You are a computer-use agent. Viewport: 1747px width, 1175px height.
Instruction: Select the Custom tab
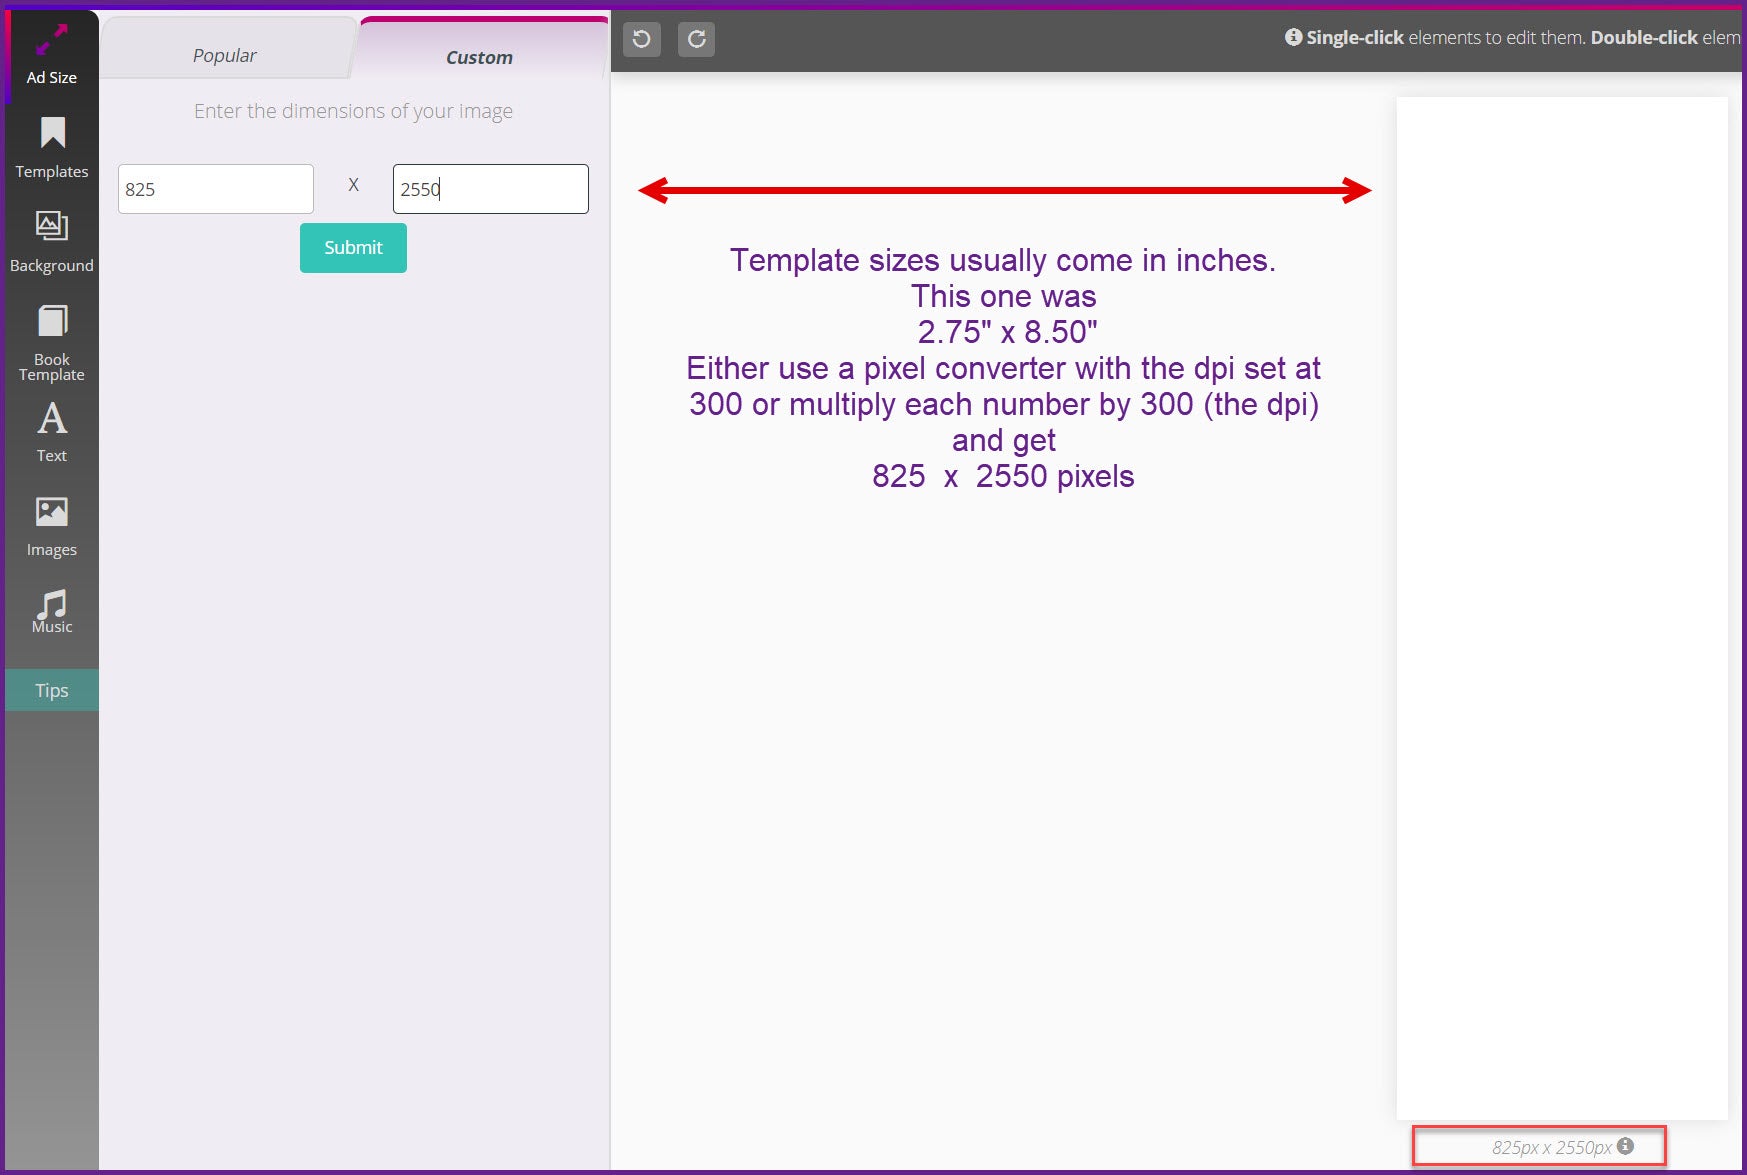pos(479,57)
